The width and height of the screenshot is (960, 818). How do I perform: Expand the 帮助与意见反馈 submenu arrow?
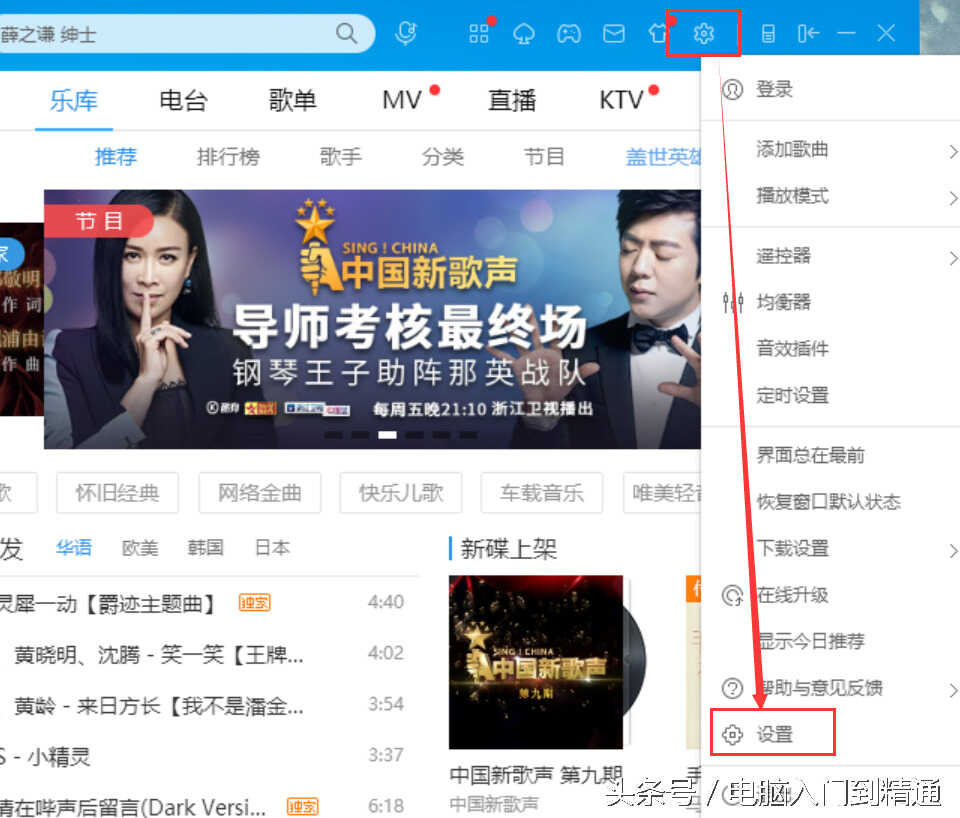[952, 690]
